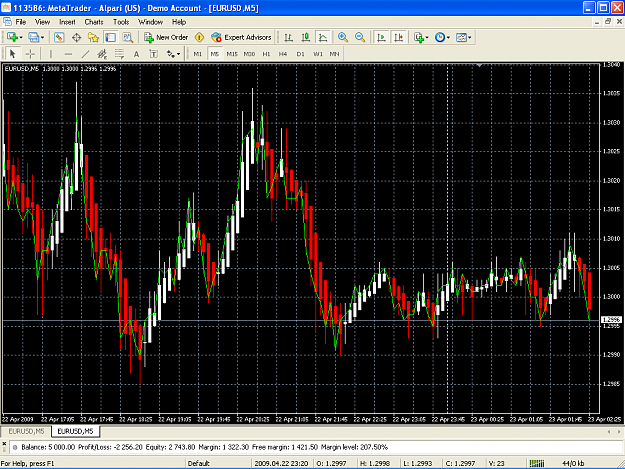Viewport: 625px width, 469px height.
Task: Open the Arrows objects icon
Action: [x=171, y=54]
